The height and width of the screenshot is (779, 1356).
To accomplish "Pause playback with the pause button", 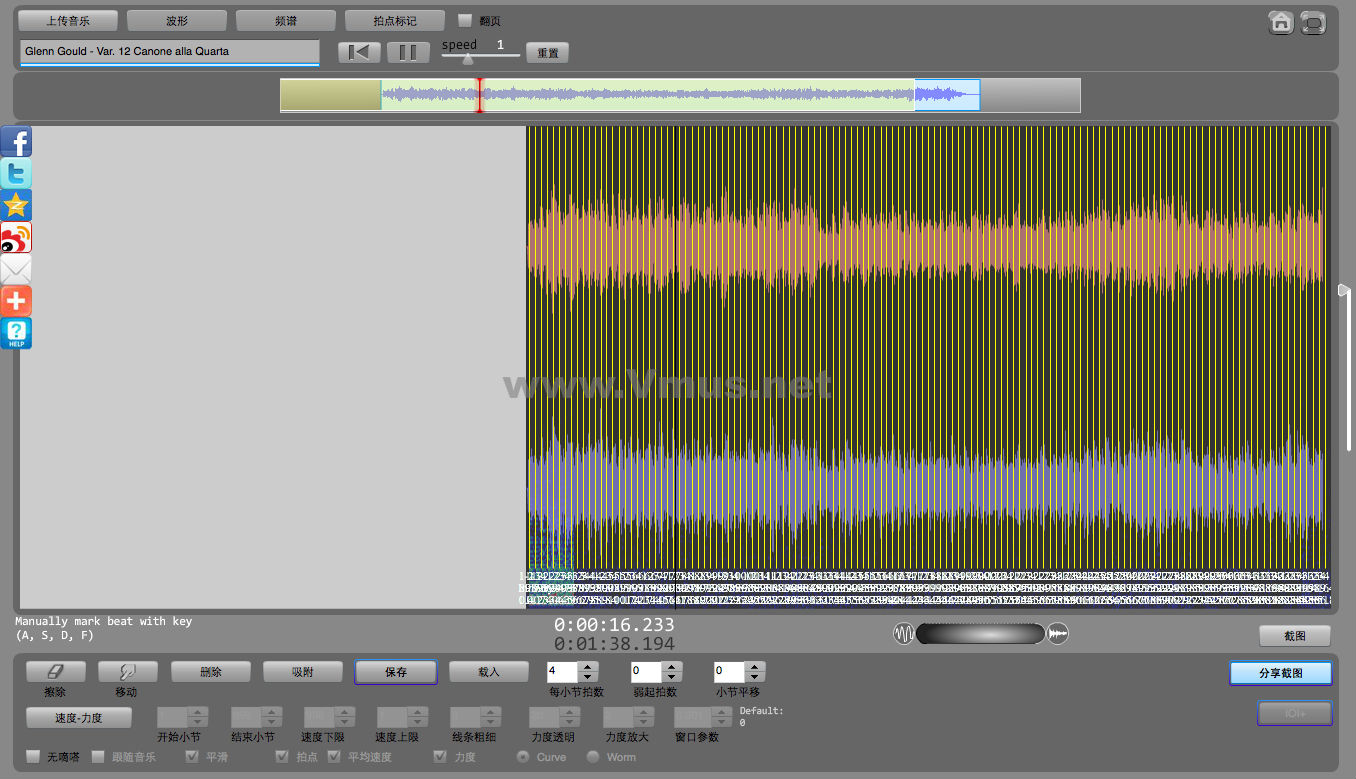I will point(408,53).
